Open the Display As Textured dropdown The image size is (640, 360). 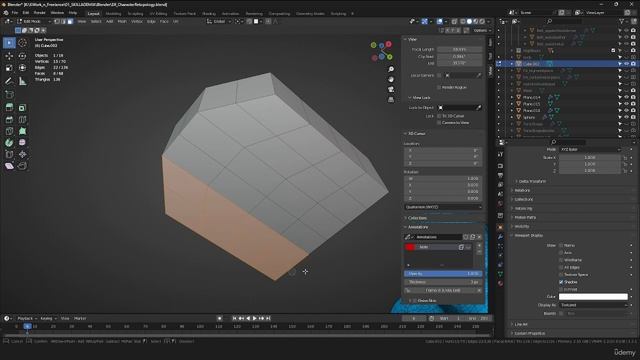click(x=593, y=305)
